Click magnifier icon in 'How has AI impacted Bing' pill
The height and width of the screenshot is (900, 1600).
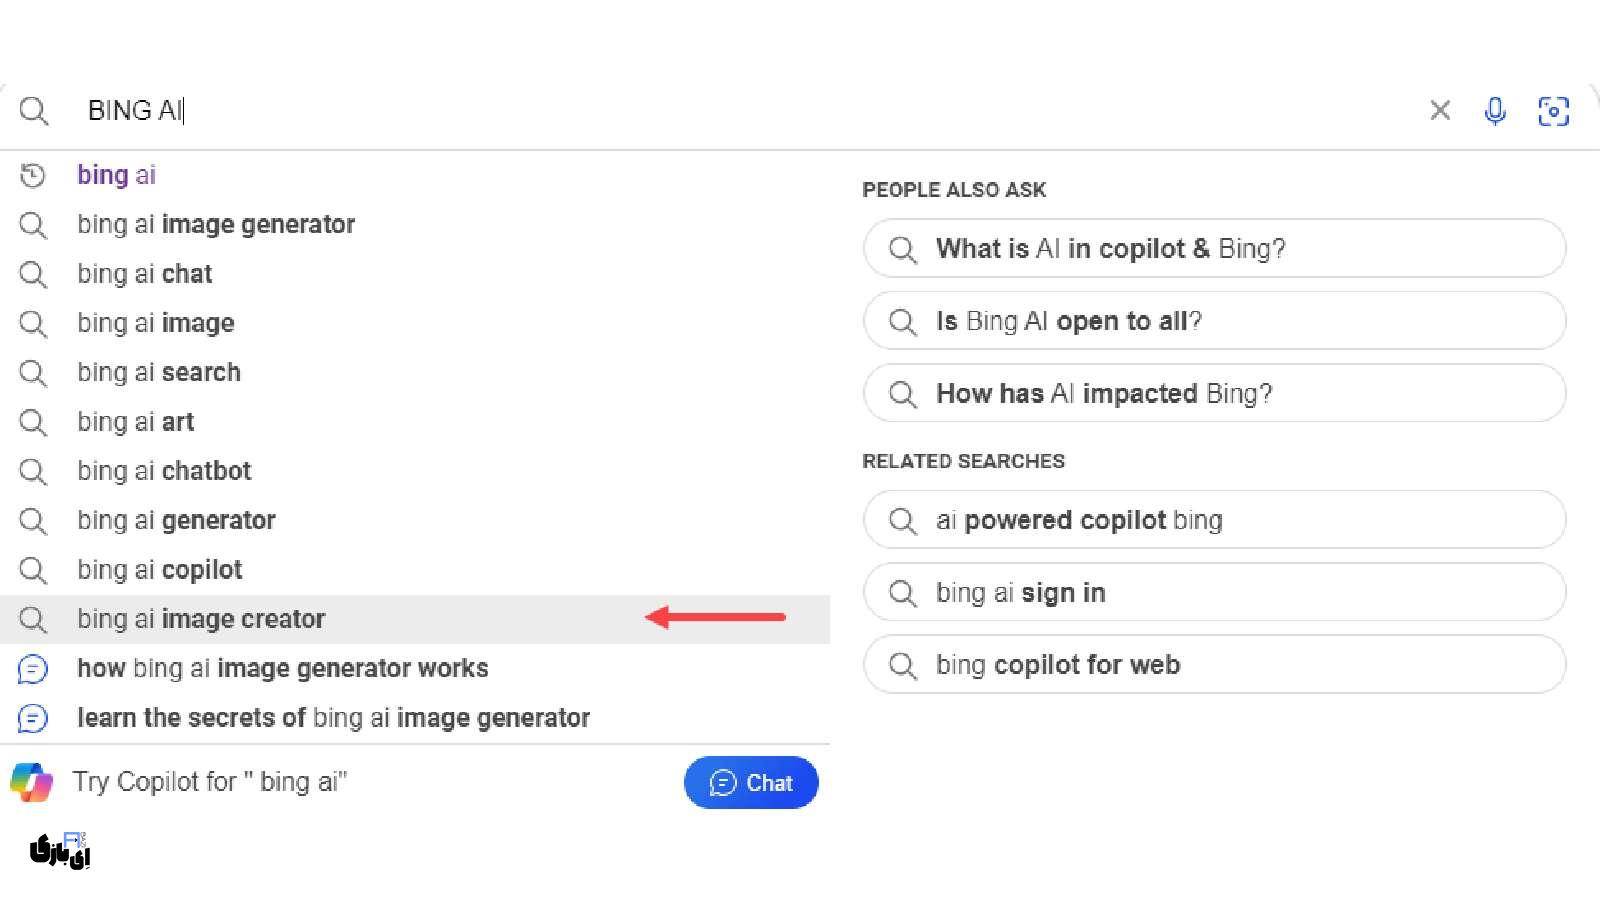[x=902, y=394]
